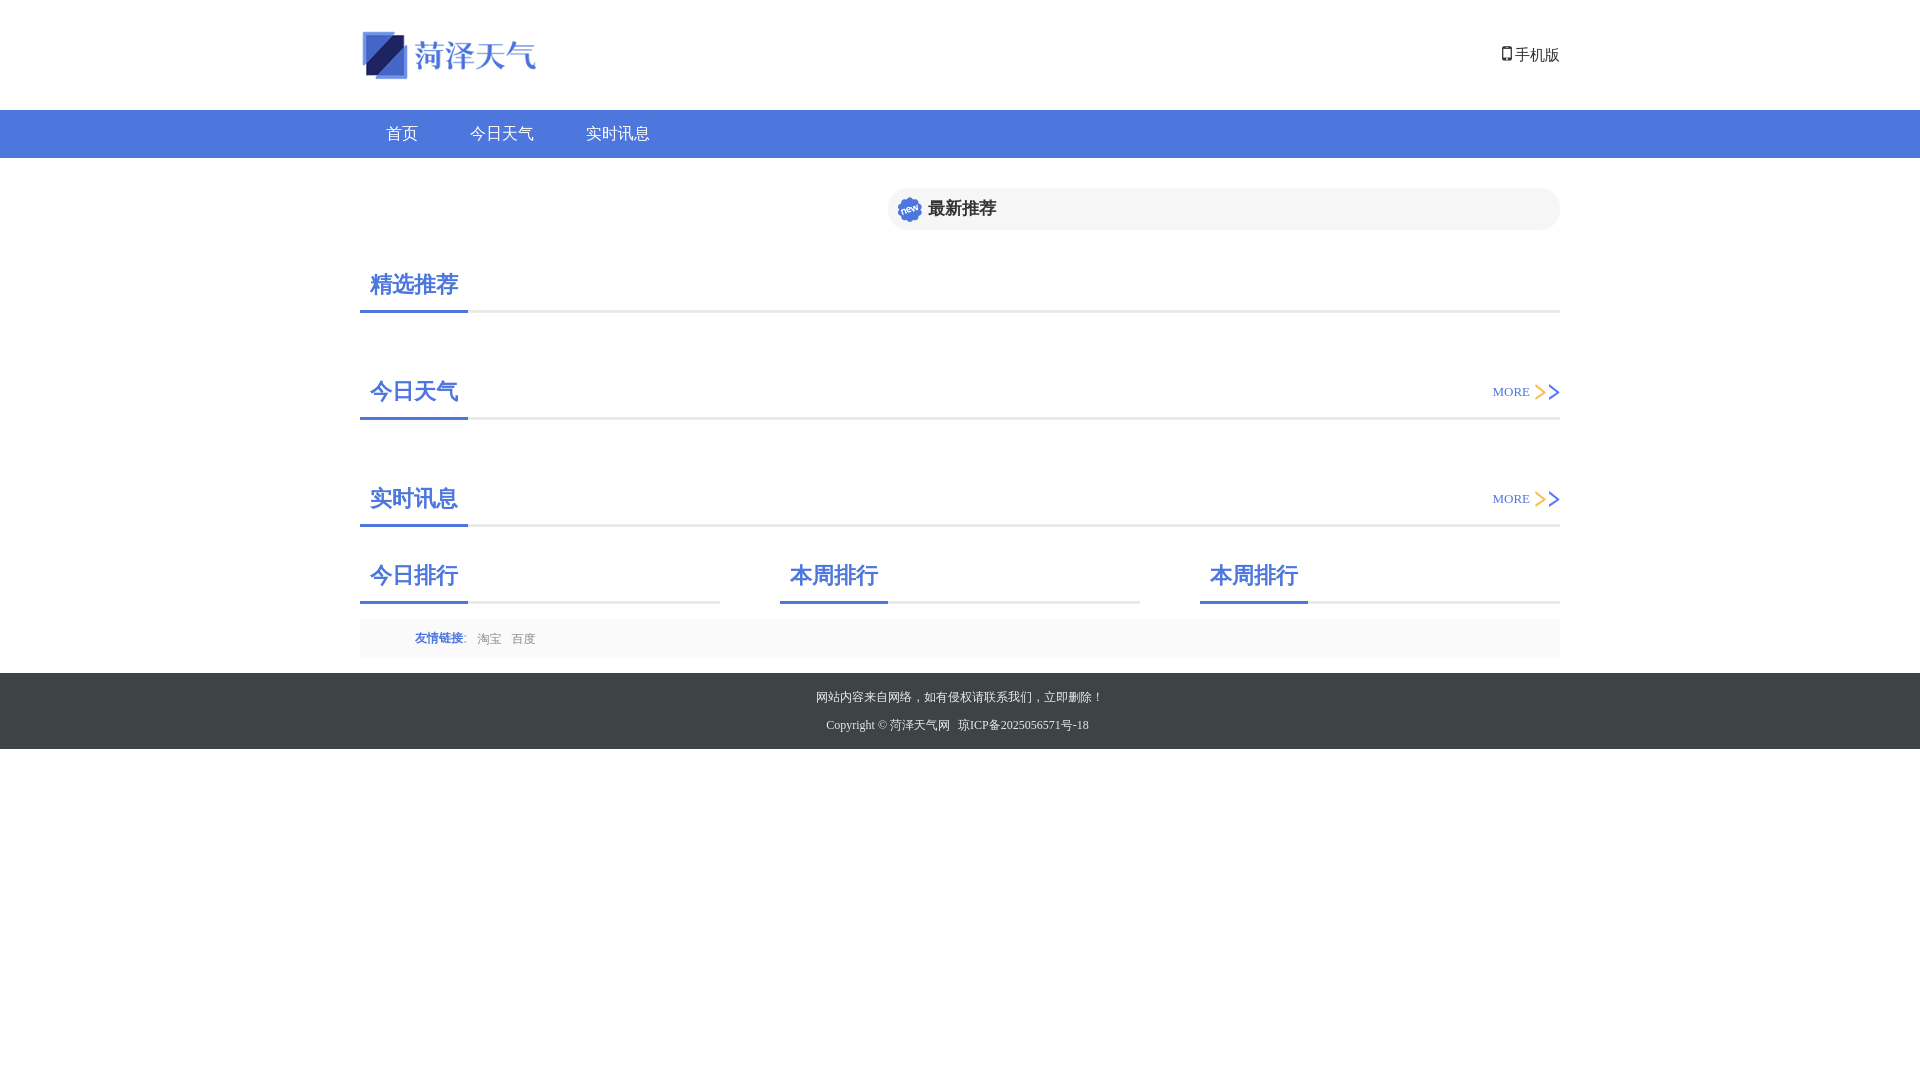Click the 菏泽天气 site logo

tap(449, 55)
